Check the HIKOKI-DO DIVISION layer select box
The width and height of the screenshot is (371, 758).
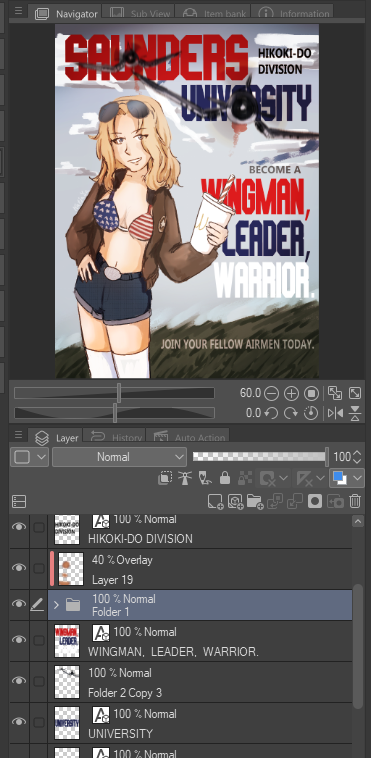click(x=39, y=527)
